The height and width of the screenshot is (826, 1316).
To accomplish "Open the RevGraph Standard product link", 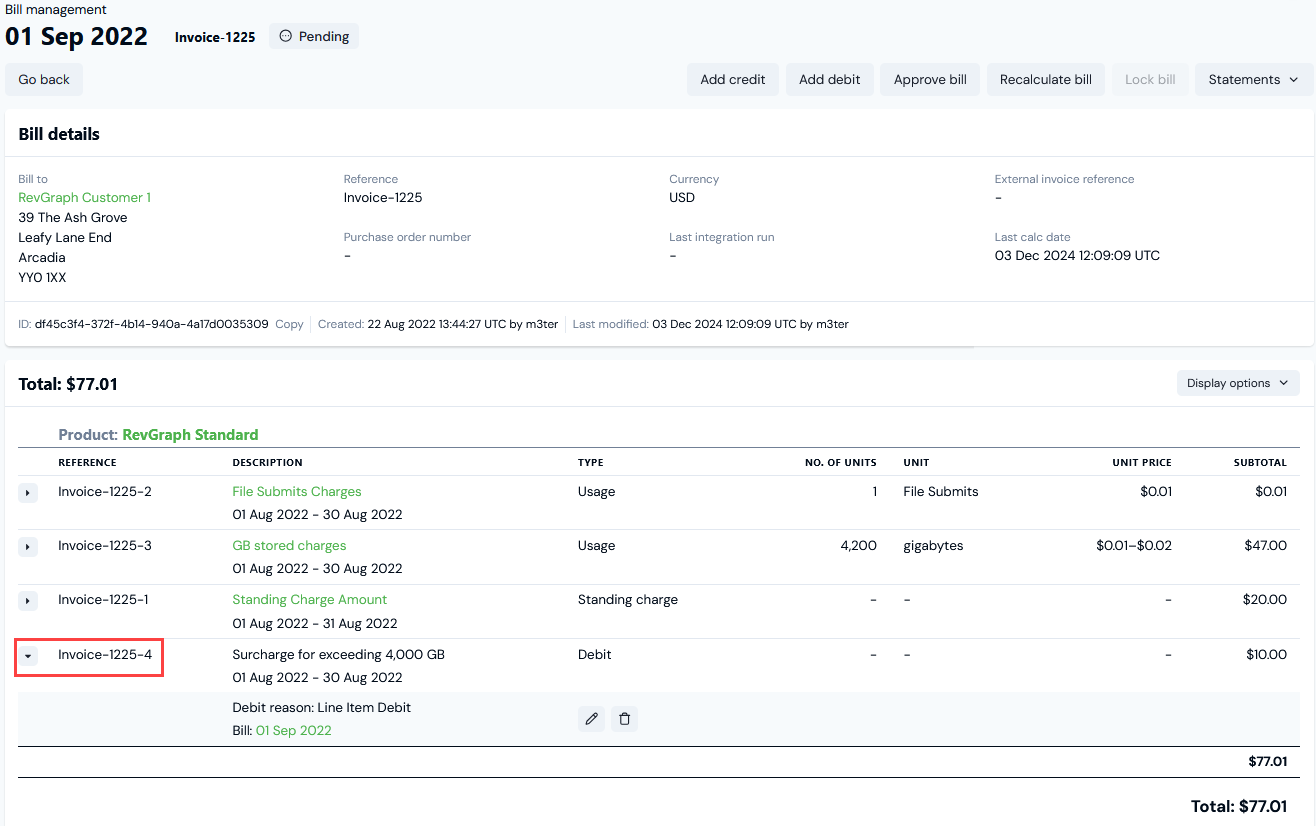I will (190, 435).
